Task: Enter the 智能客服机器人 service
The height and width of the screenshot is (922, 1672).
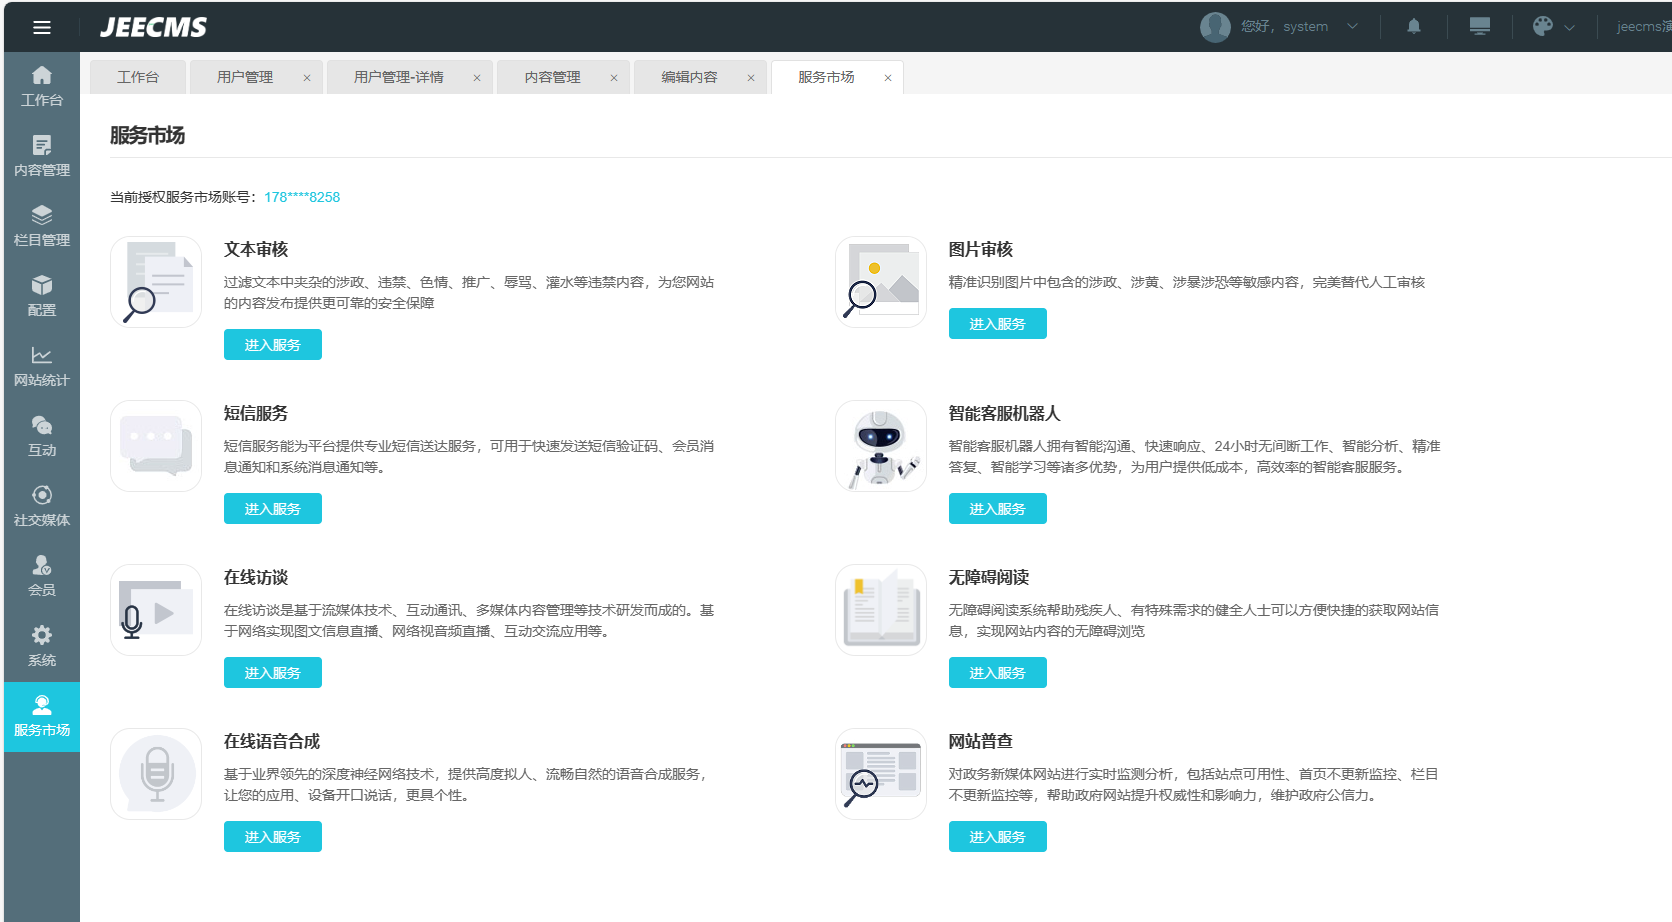Action: click(998, 509)
